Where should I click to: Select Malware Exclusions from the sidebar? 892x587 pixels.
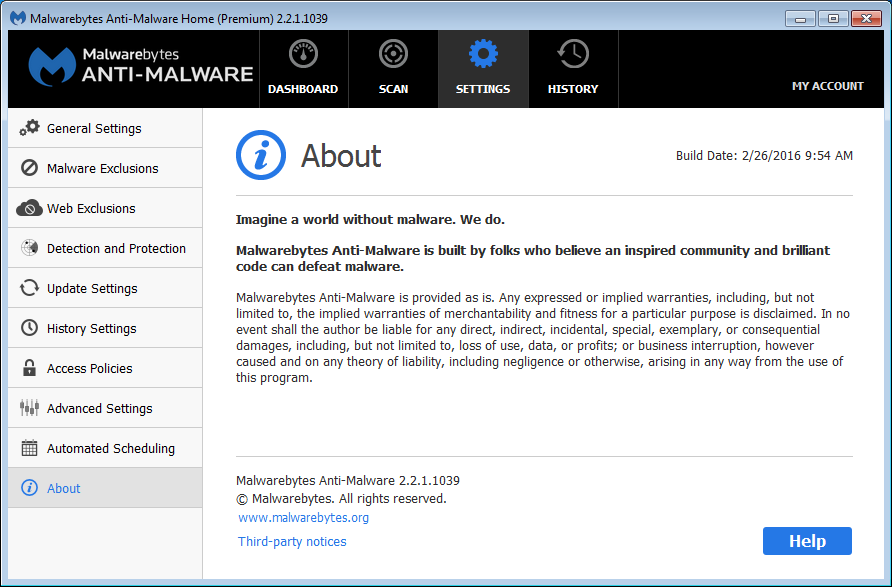click(105, 168)
